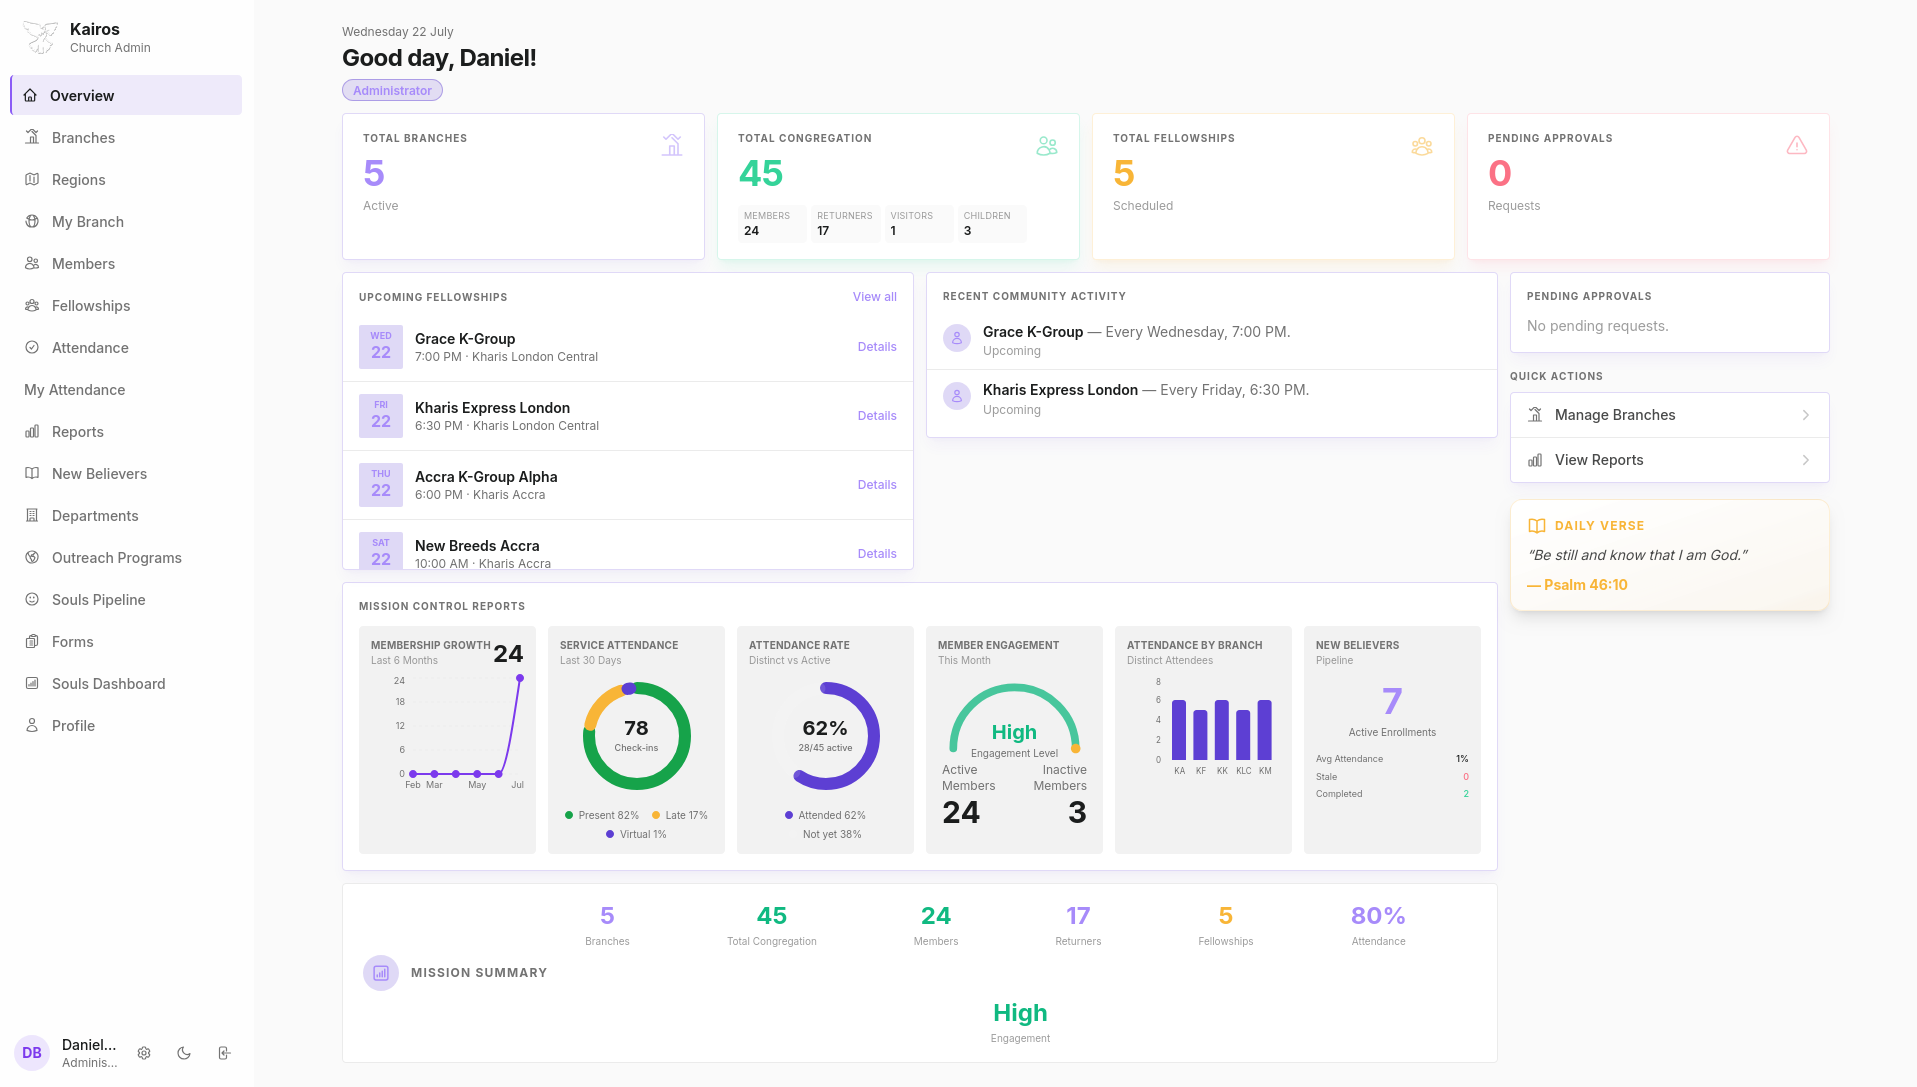
Task: Open Details for New Breeds Accra
Action: (x=877, y=554)
